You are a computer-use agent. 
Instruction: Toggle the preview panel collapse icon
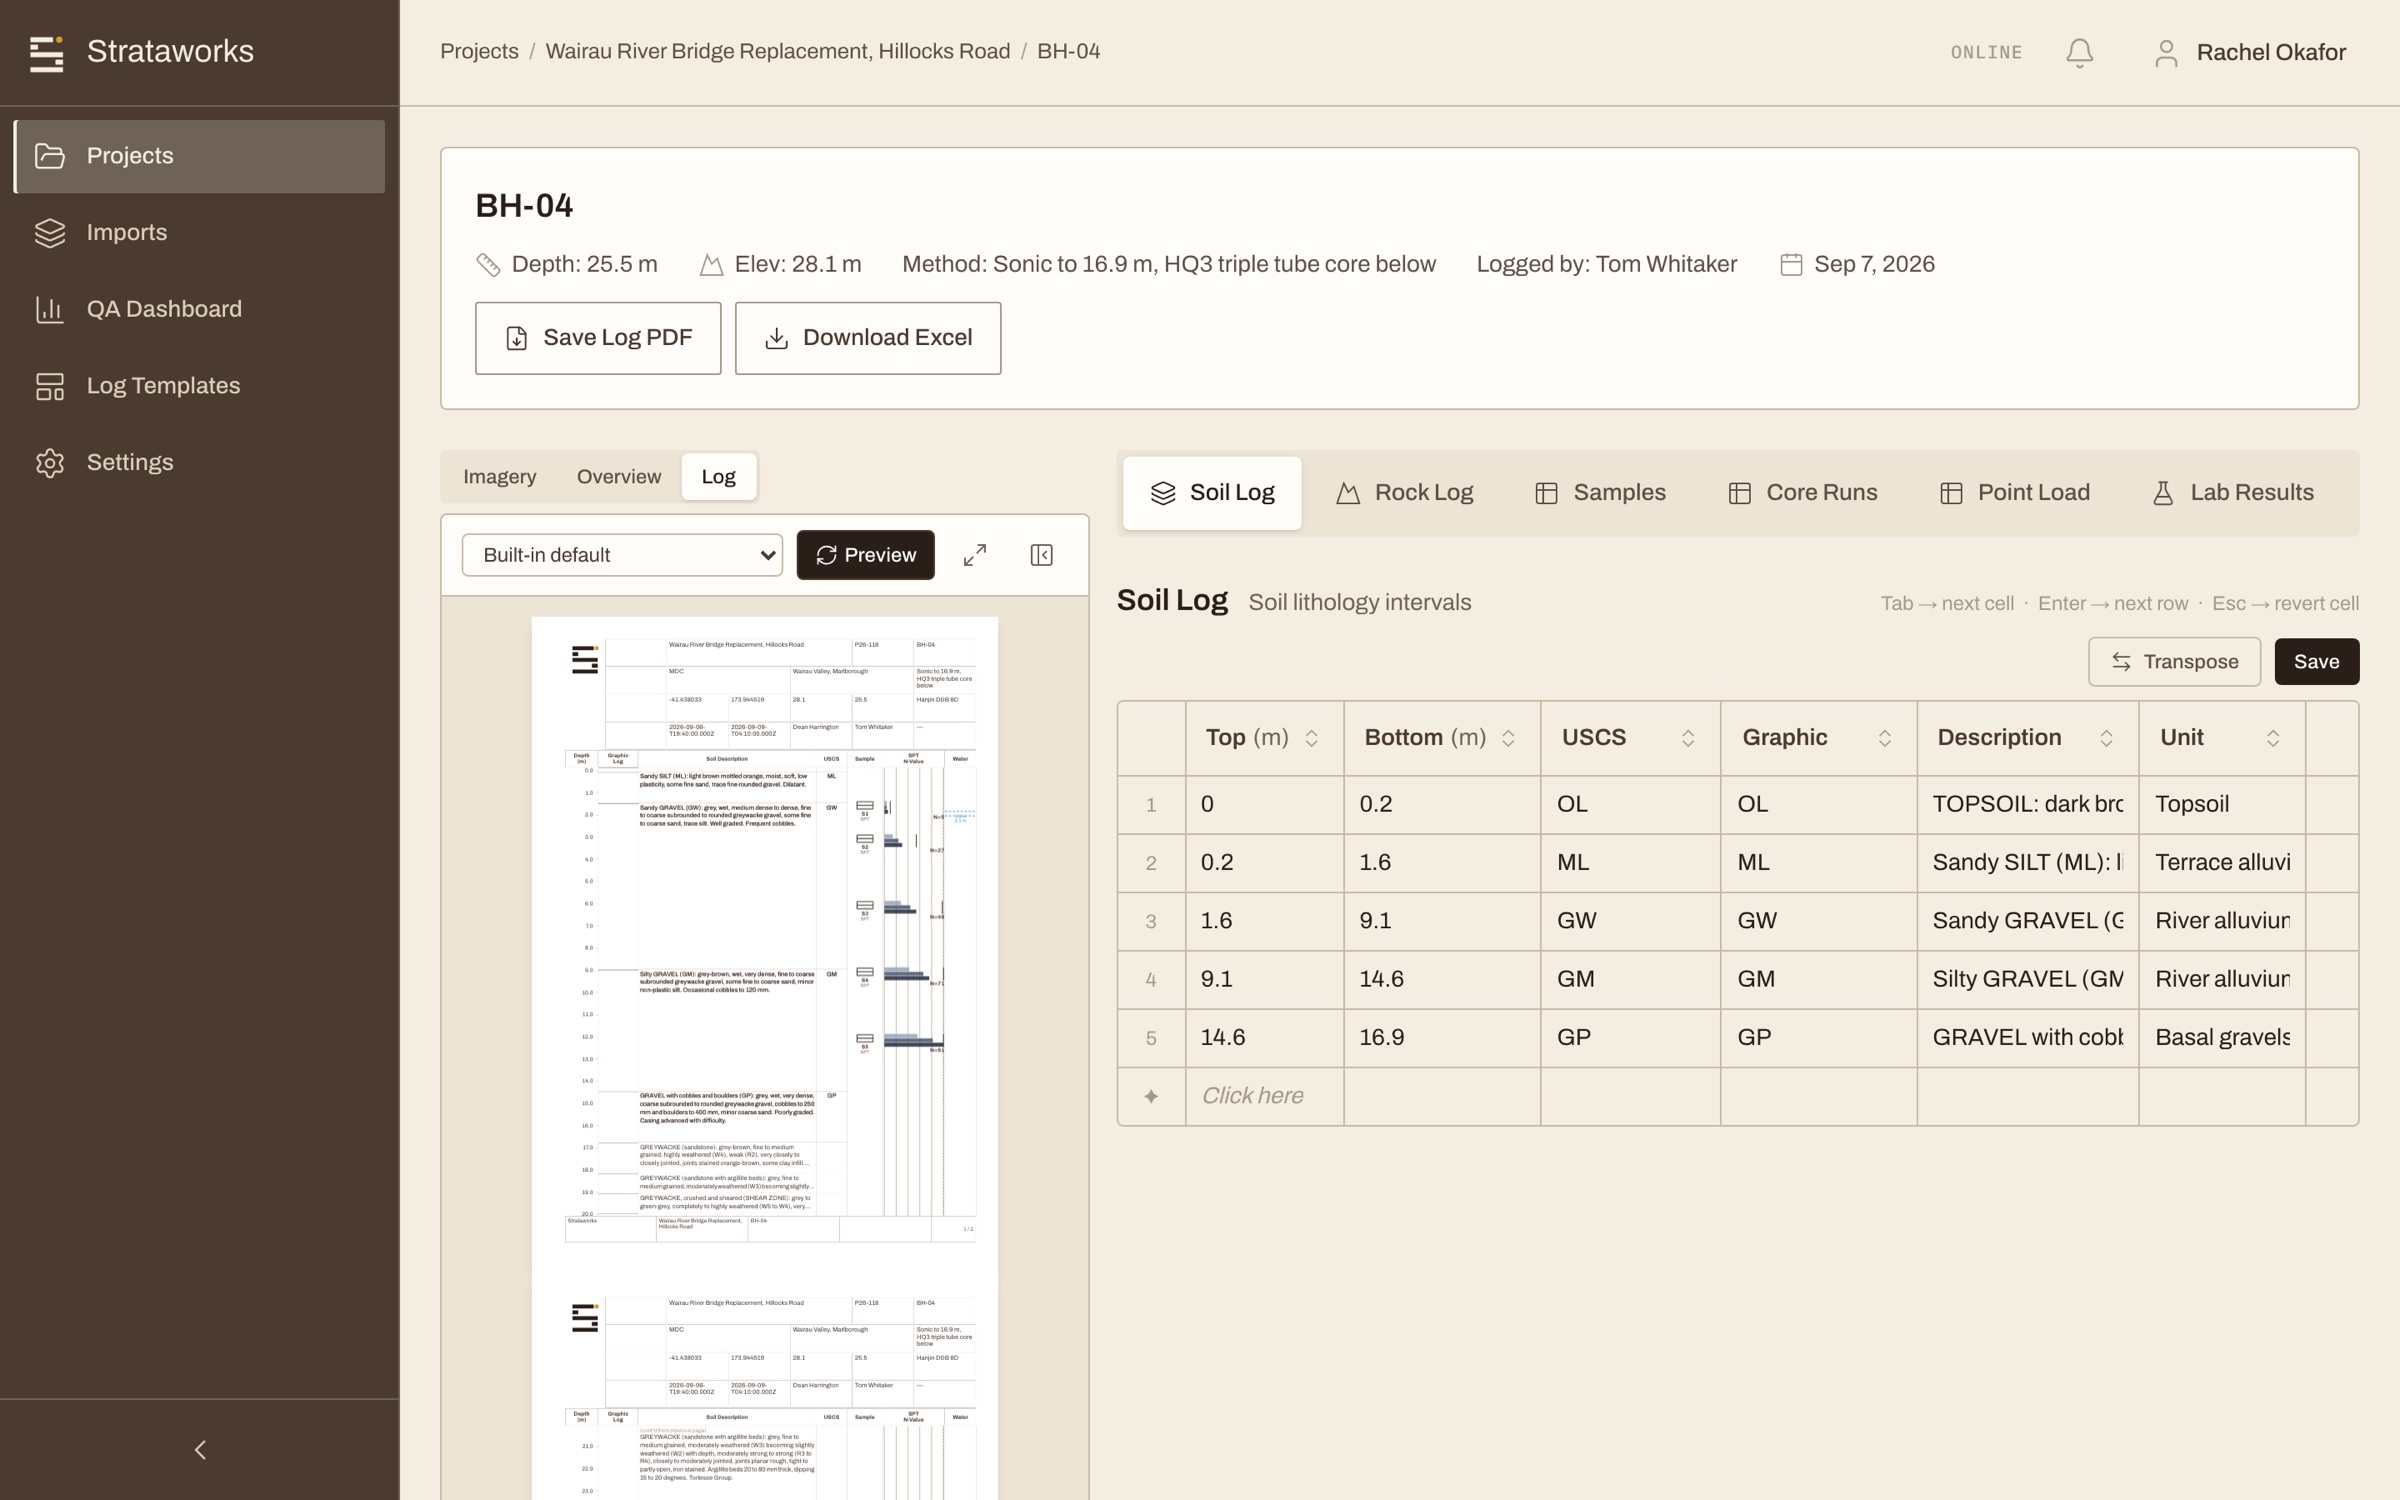tap(1041, 555)
